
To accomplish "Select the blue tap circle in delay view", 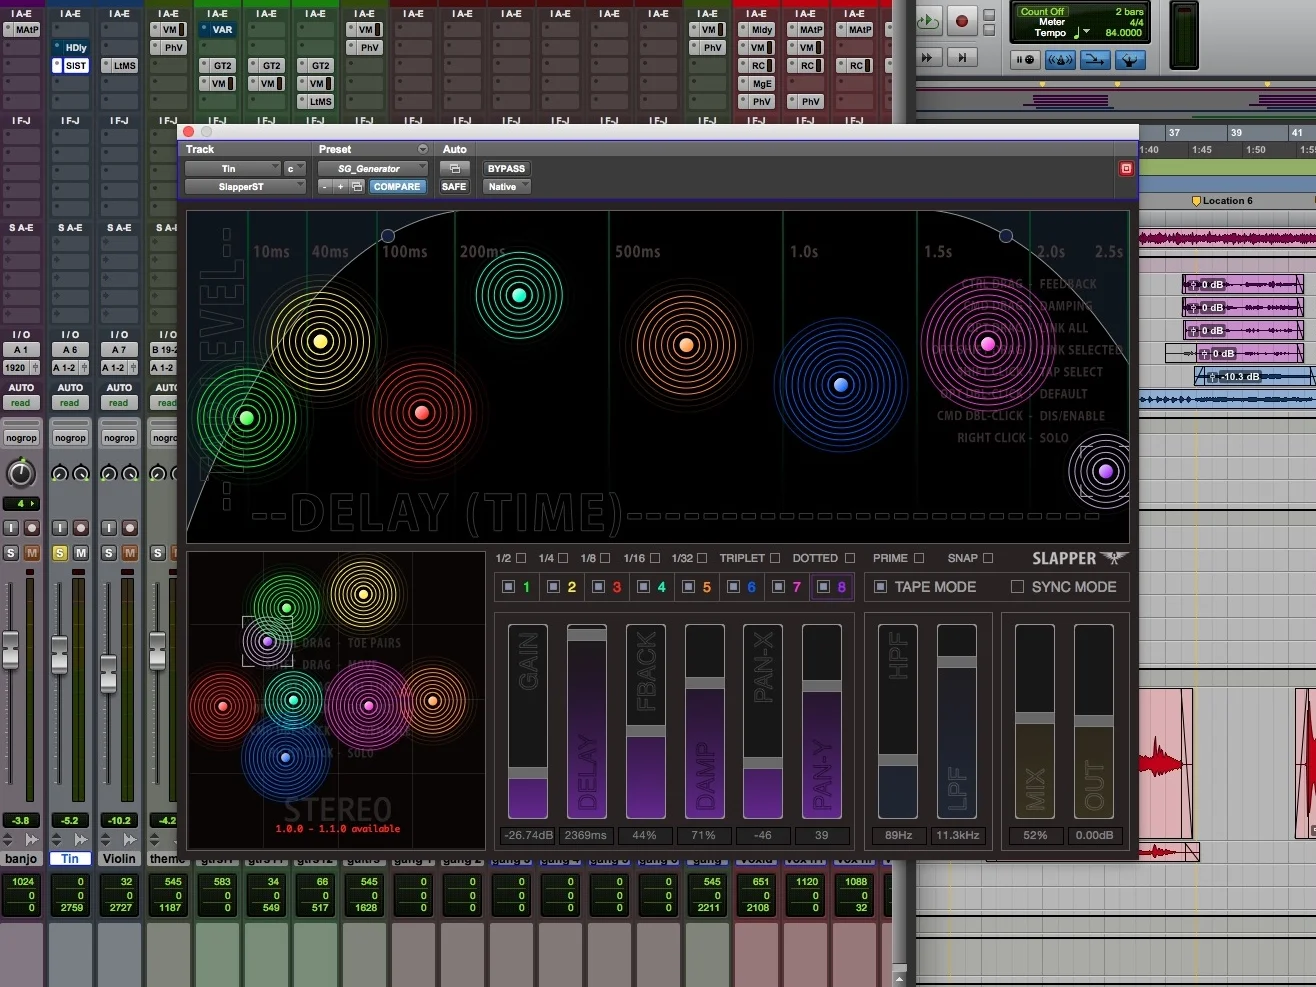I will pyautogui.click(x=841, y=385).
